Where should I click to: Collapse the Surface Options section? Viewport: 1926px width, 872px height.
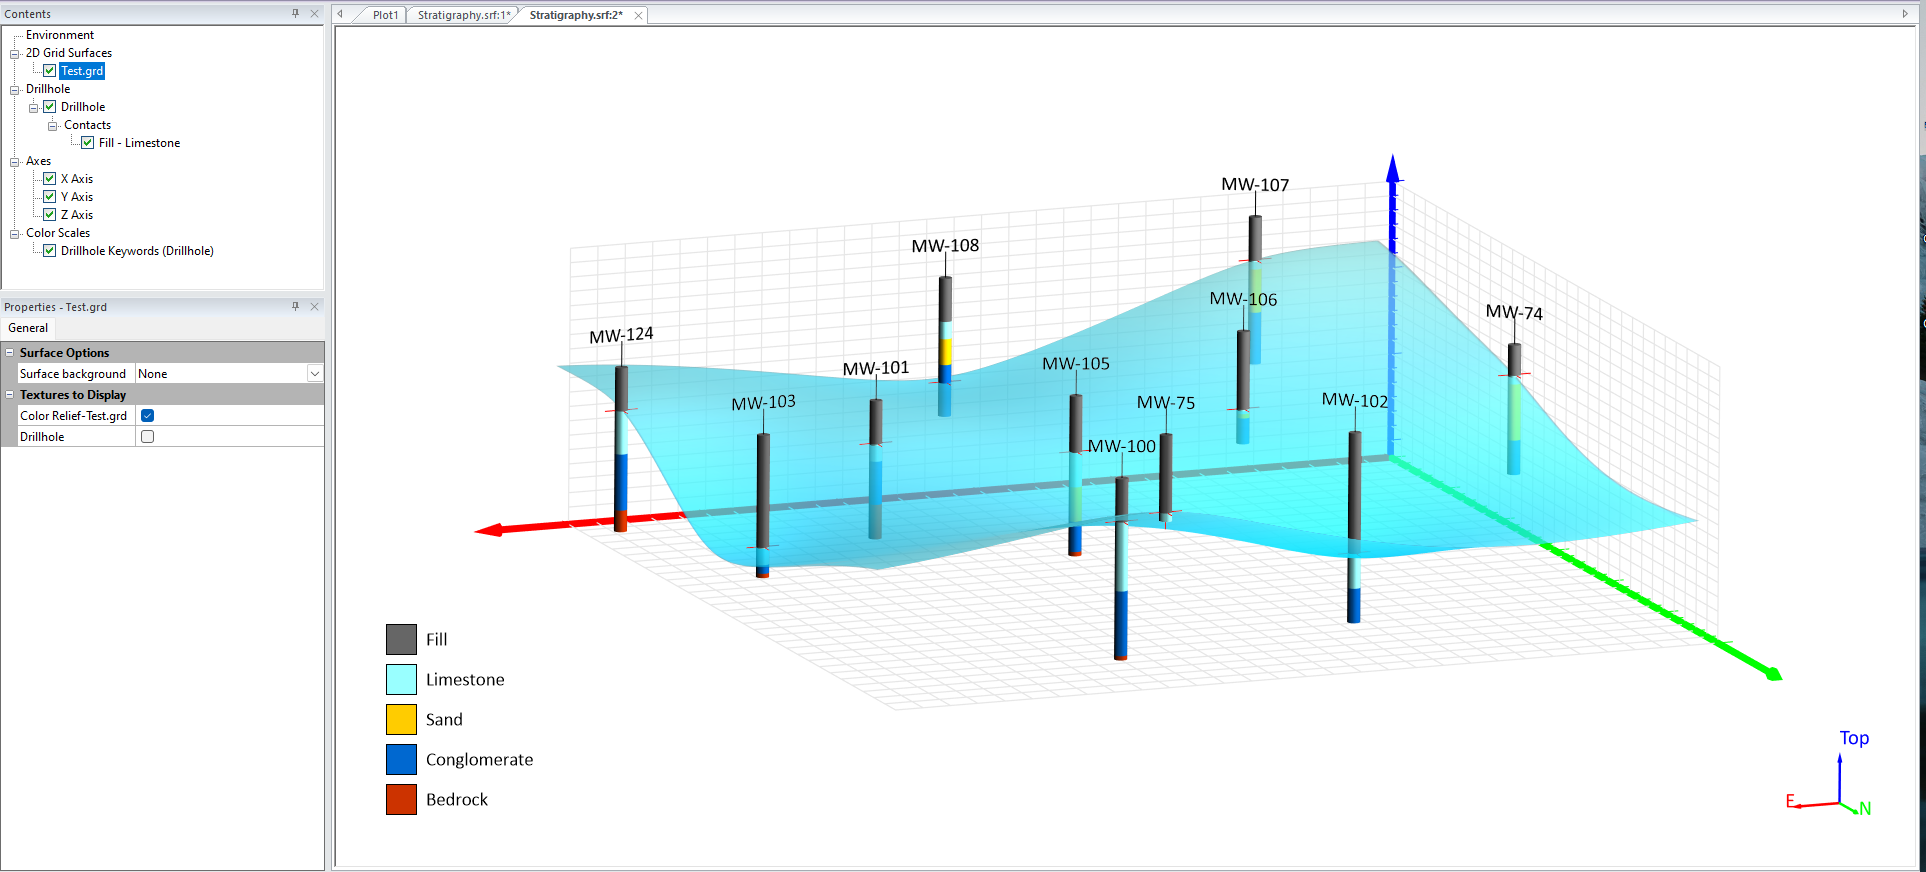pos(10,353)
